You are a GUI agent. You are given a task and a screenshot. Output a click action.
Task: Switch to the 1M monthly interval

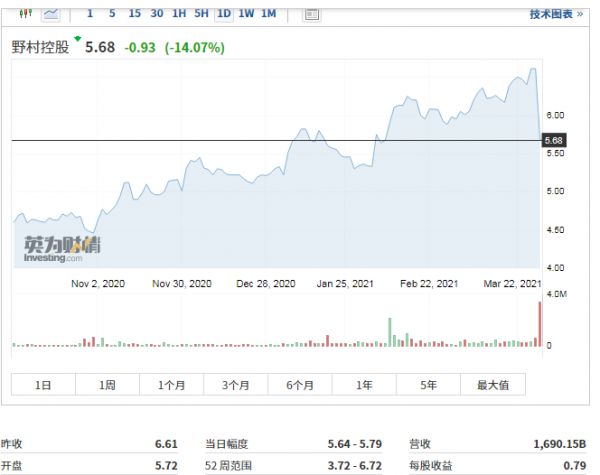(x=269, y=14)
